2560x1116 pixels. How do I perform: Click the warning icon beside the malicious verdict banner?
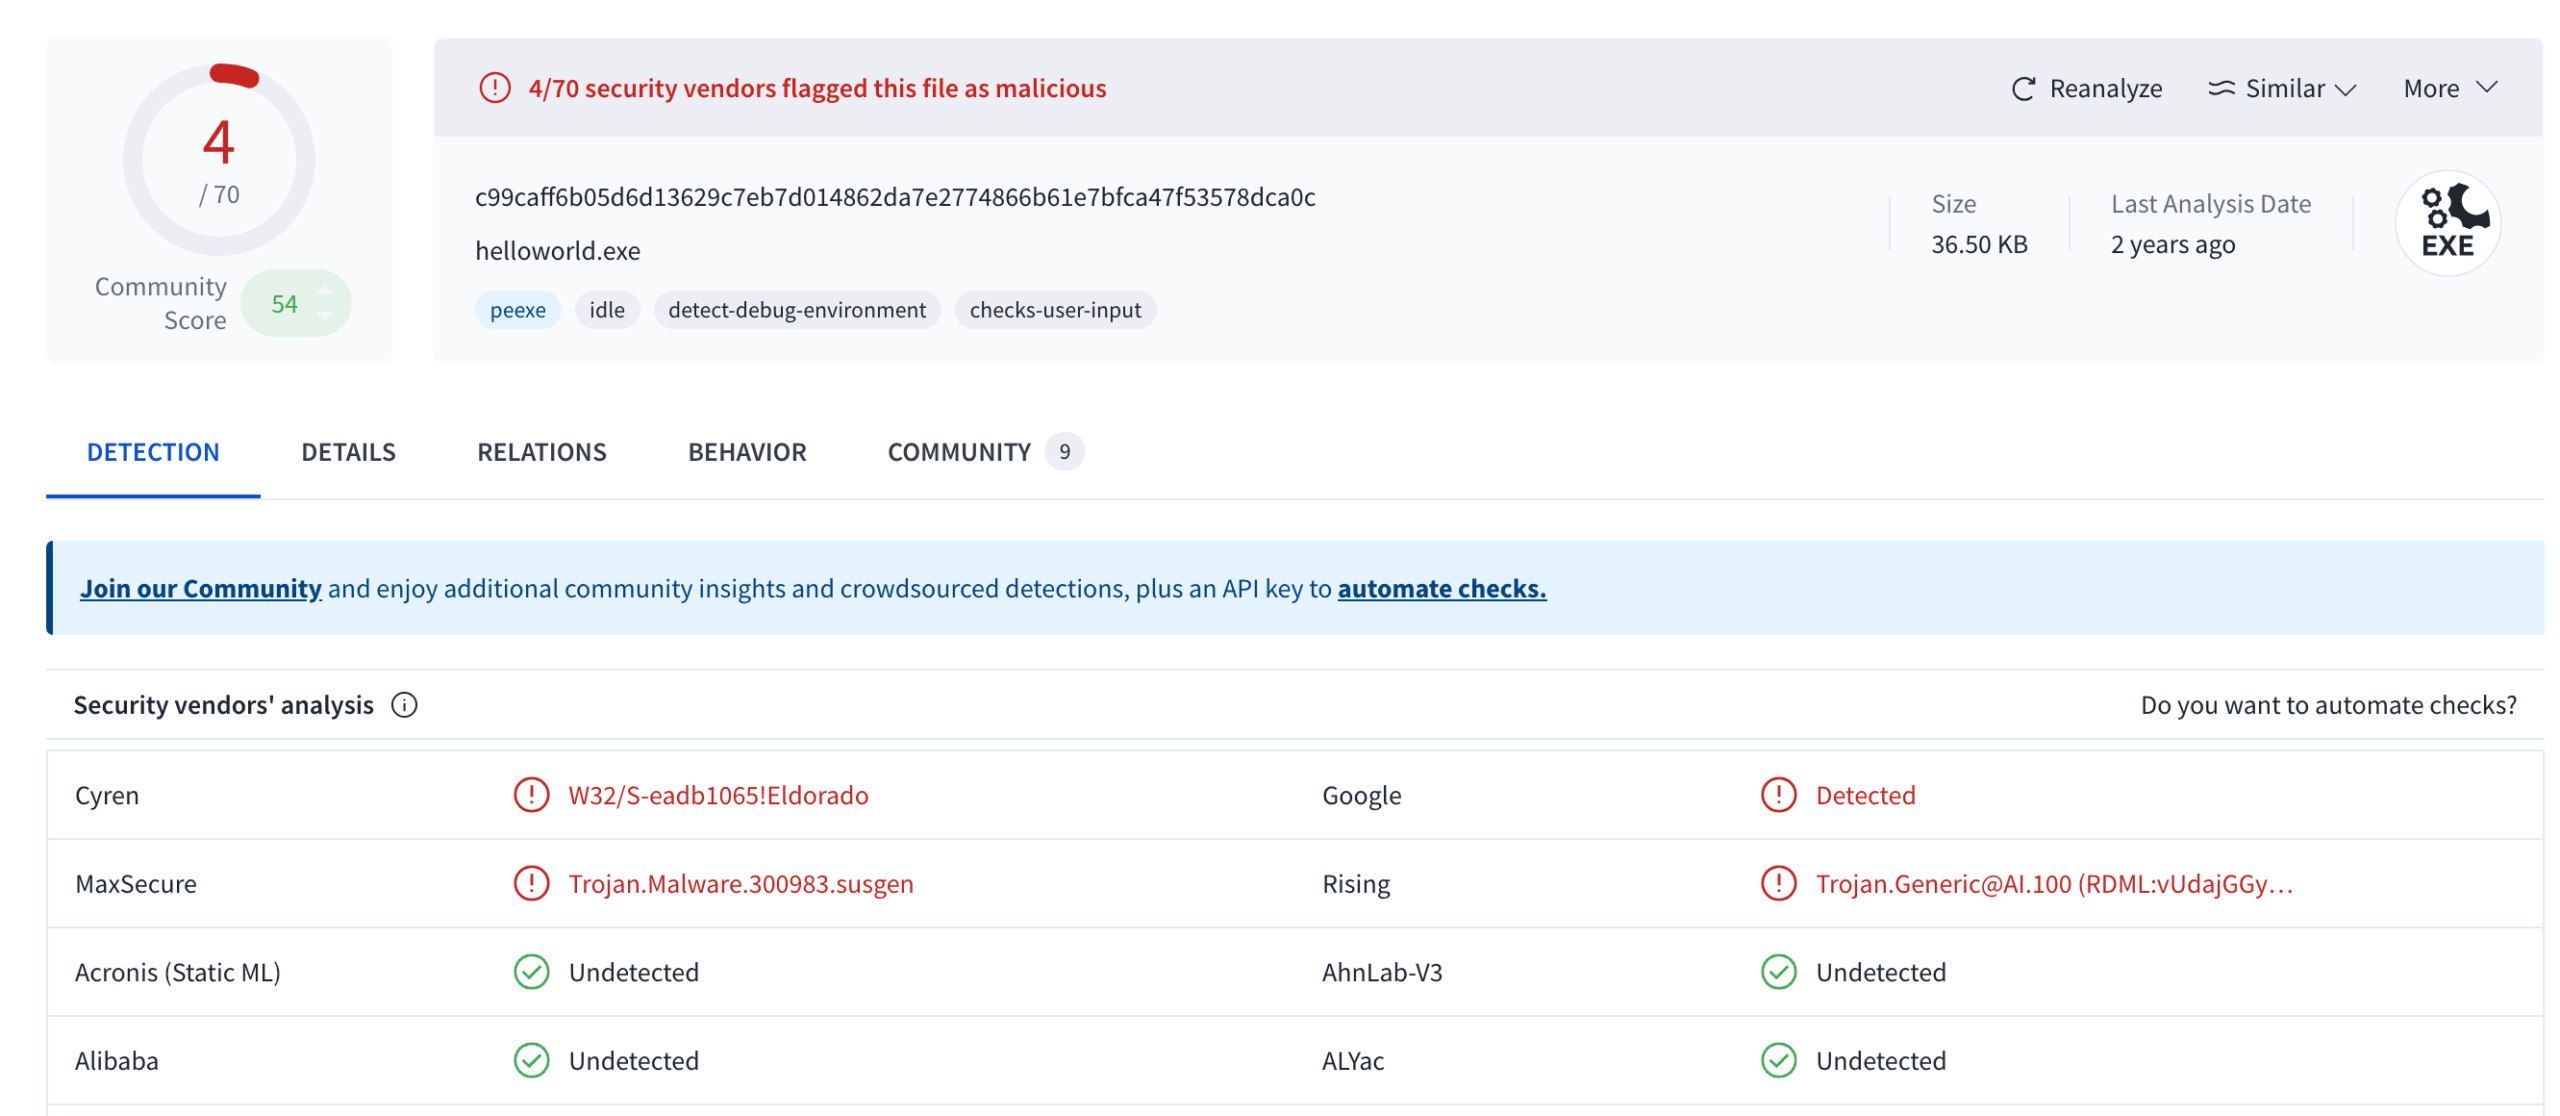(494, 88)
